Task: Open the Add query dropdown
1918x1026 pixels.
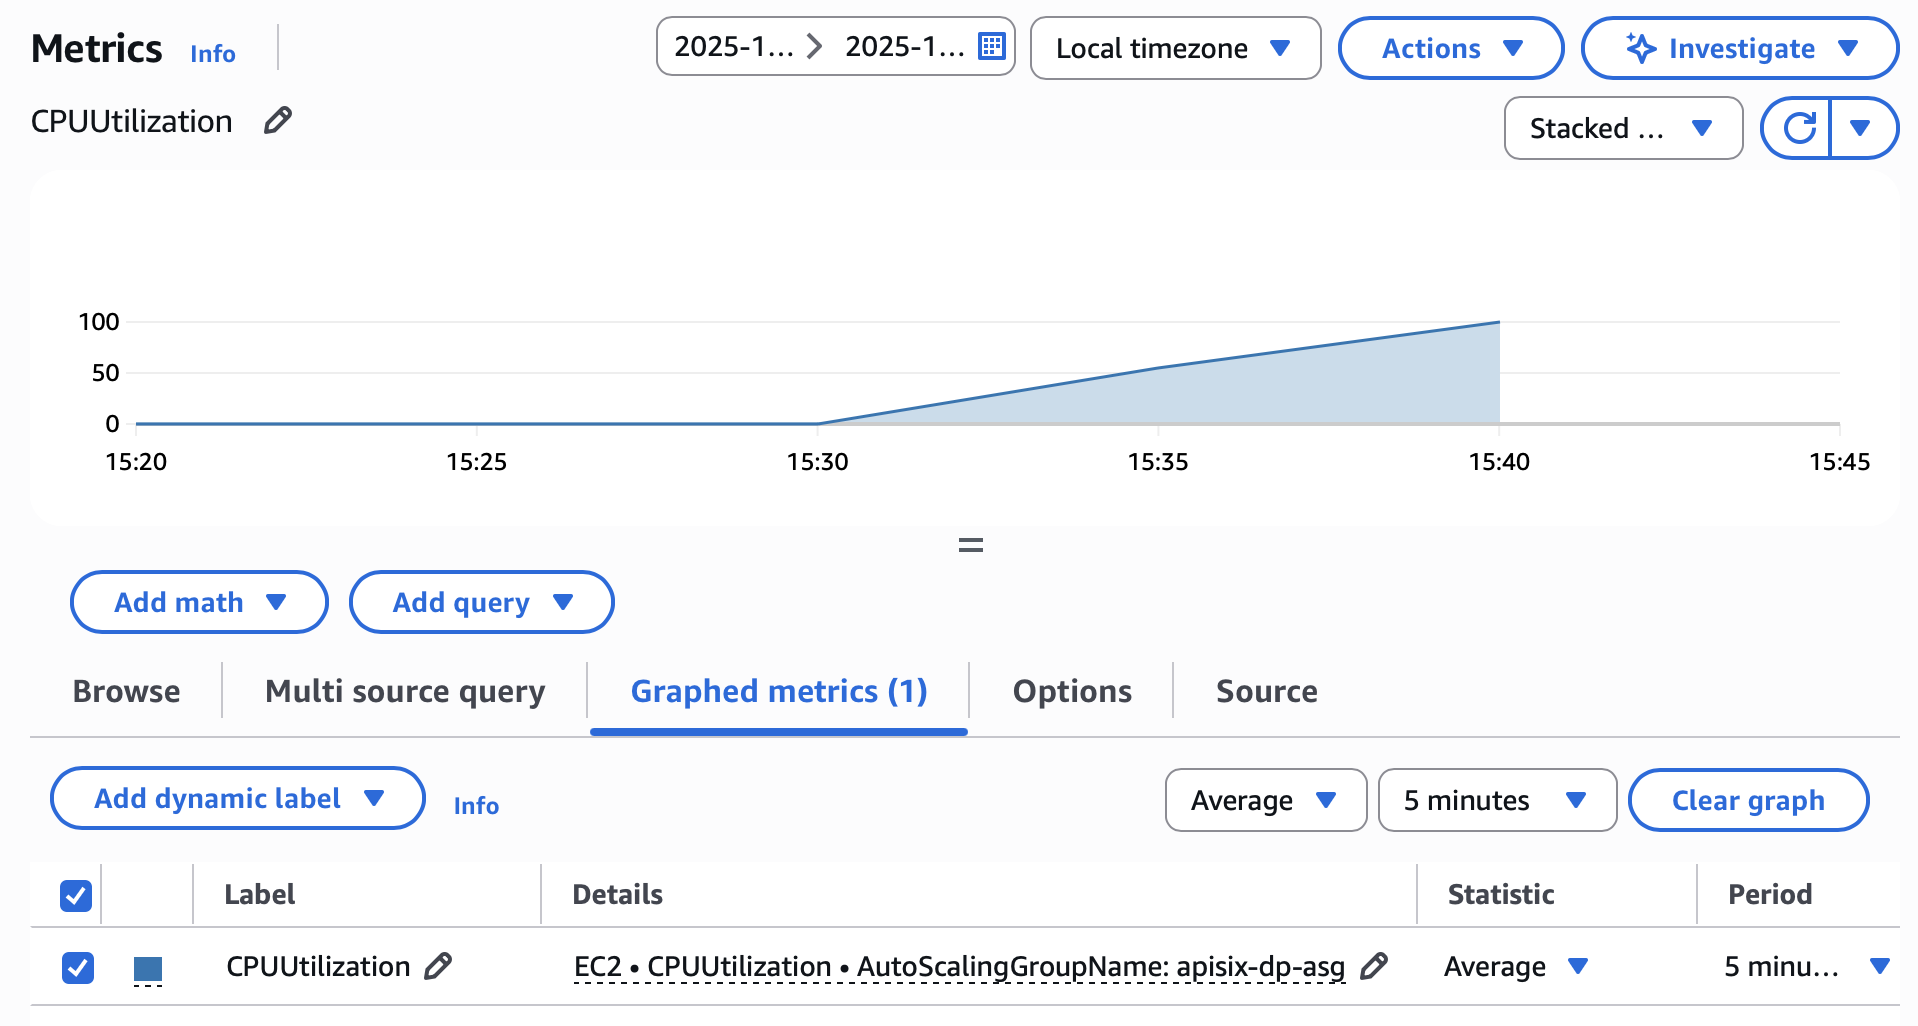Action: [480, 602]
